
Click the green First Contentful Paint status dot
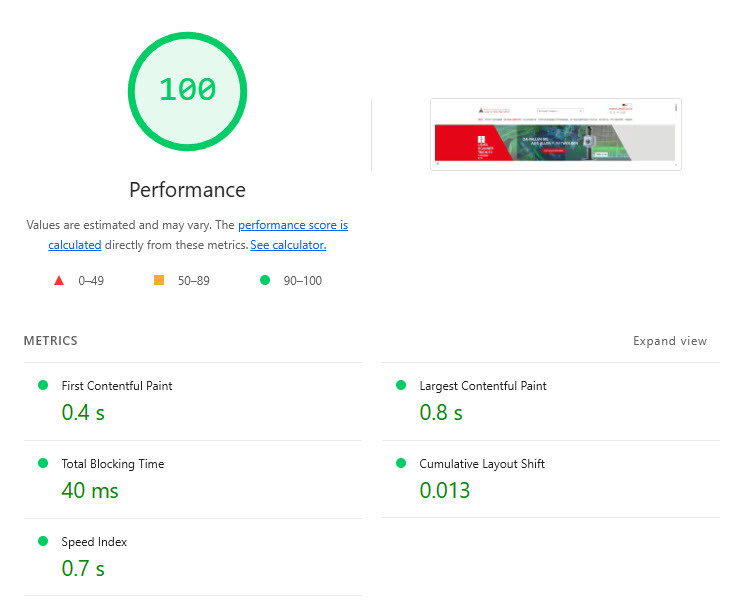click(43, 385)
